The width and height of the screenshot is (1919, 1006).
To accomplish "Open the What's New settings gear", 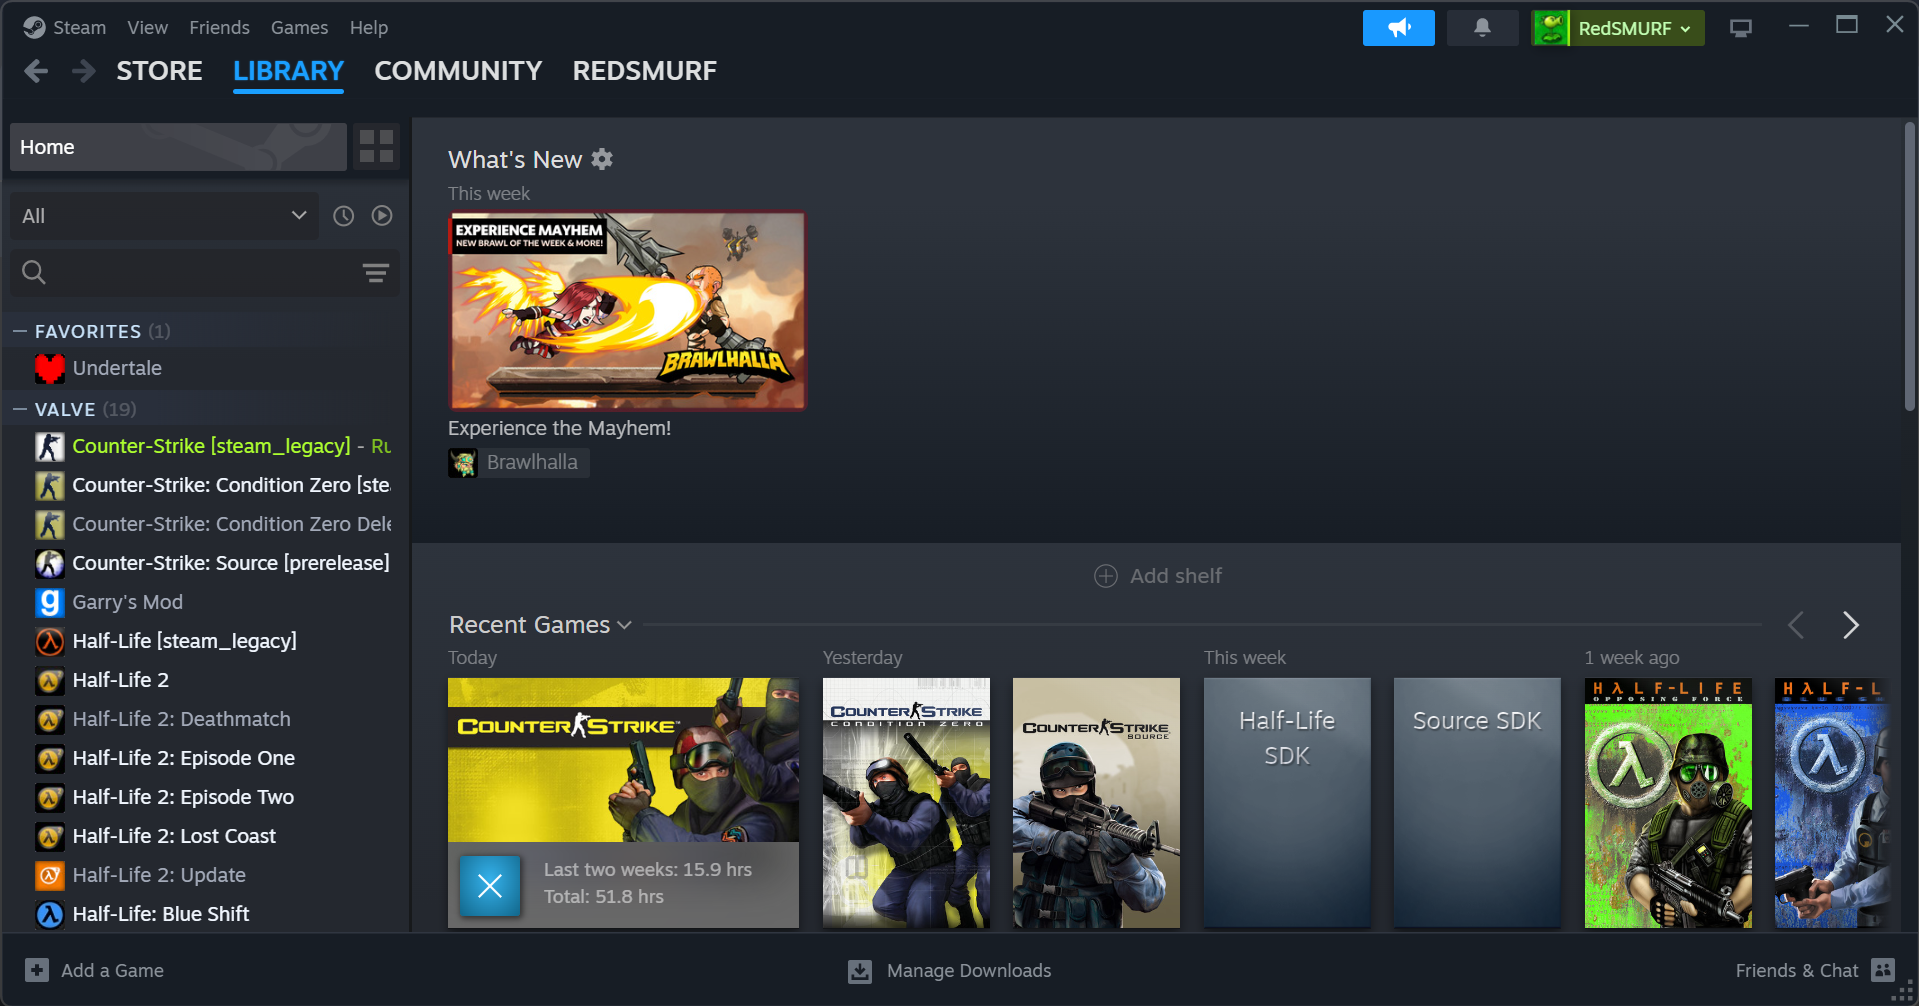I will click(602, 159).
